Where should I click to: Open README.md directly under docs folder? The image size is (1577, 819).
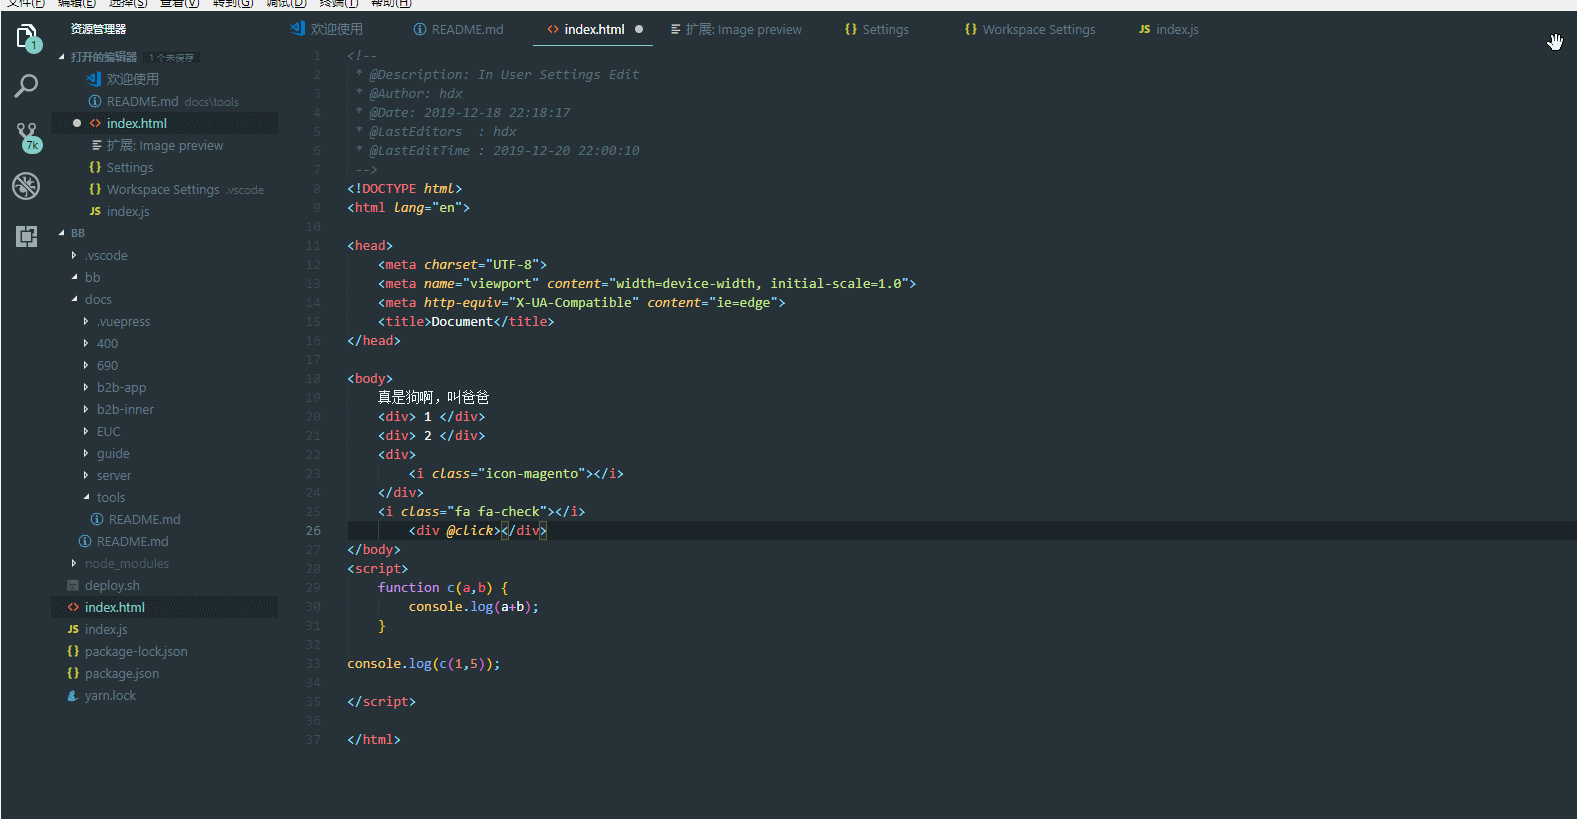[x=132, y=541]
